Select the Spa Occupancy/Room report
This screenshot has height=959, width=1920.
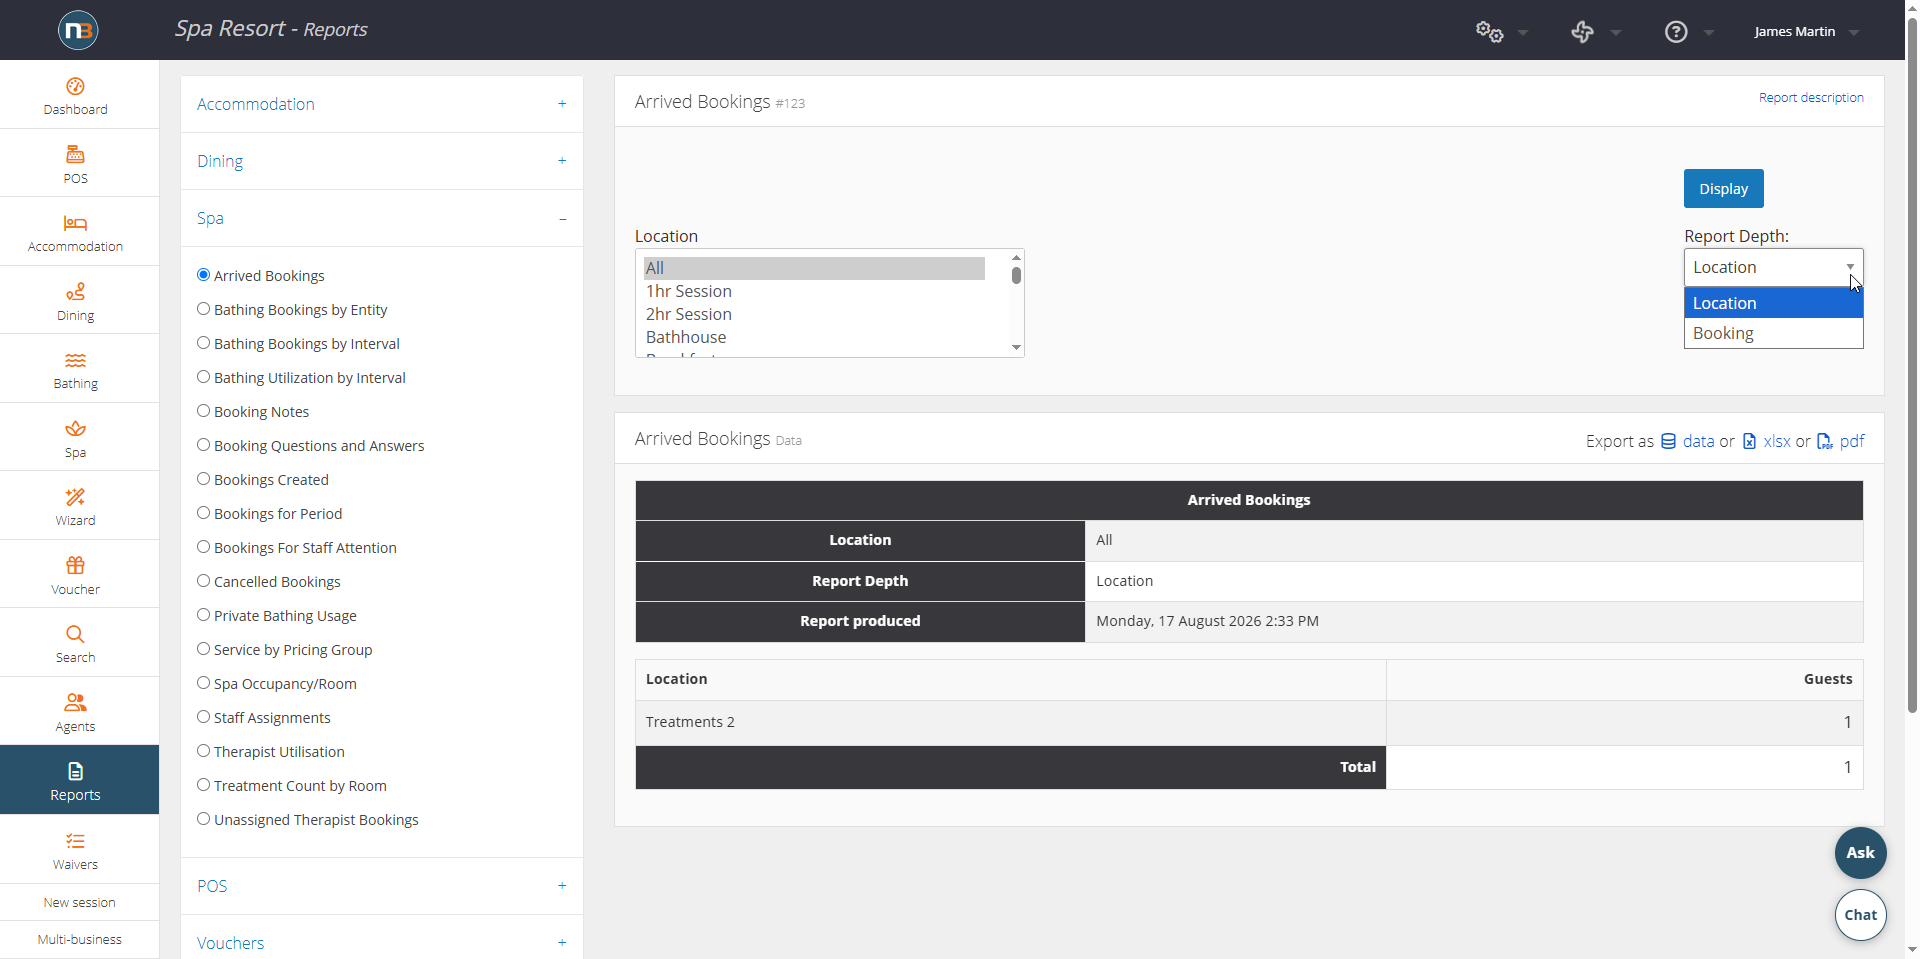pos(203,683)
